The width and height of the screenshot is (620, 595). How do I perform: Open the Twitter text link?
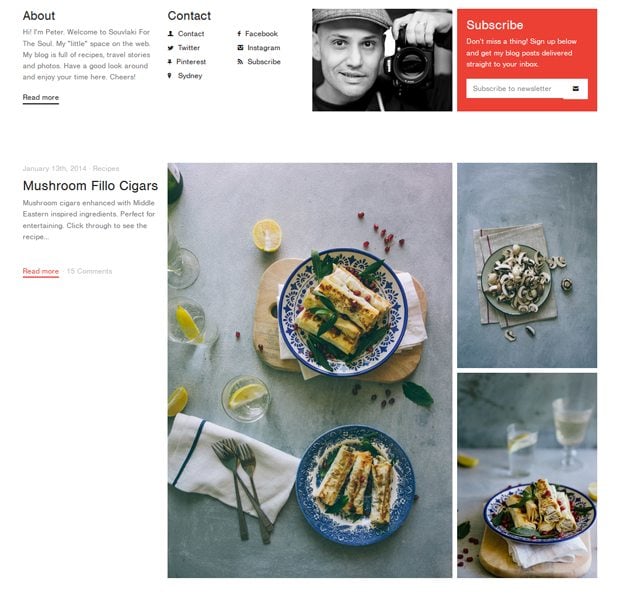click(x=189, y=48)
